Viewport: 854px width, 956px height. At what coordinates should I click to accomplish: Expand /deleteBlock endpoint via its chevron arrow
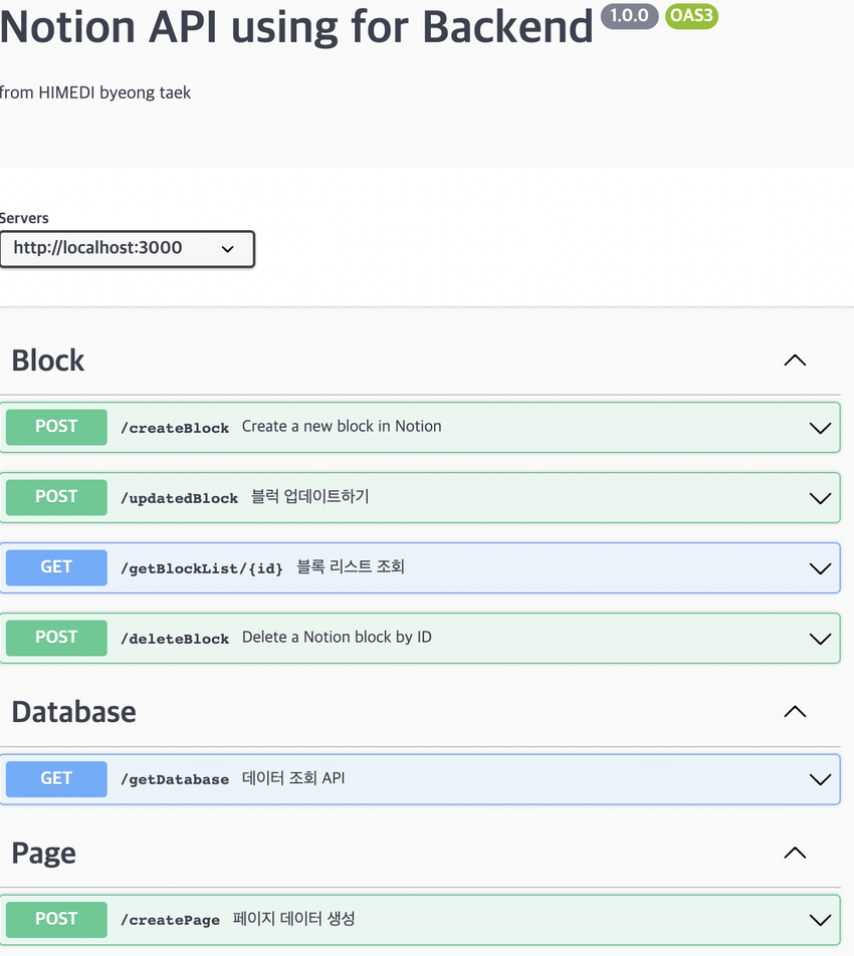coord(820,638)
